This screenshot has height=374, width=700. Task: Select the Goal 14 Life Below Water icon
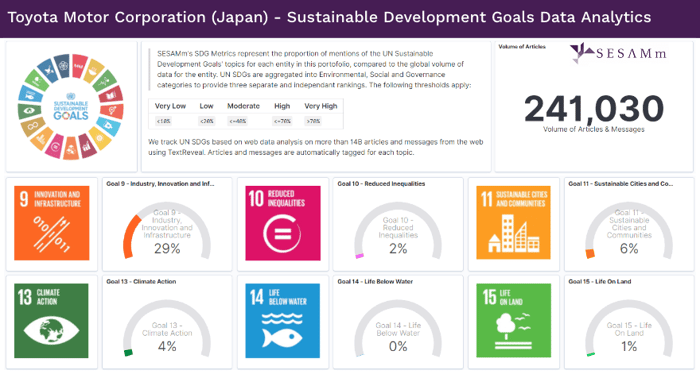[283, 321]
